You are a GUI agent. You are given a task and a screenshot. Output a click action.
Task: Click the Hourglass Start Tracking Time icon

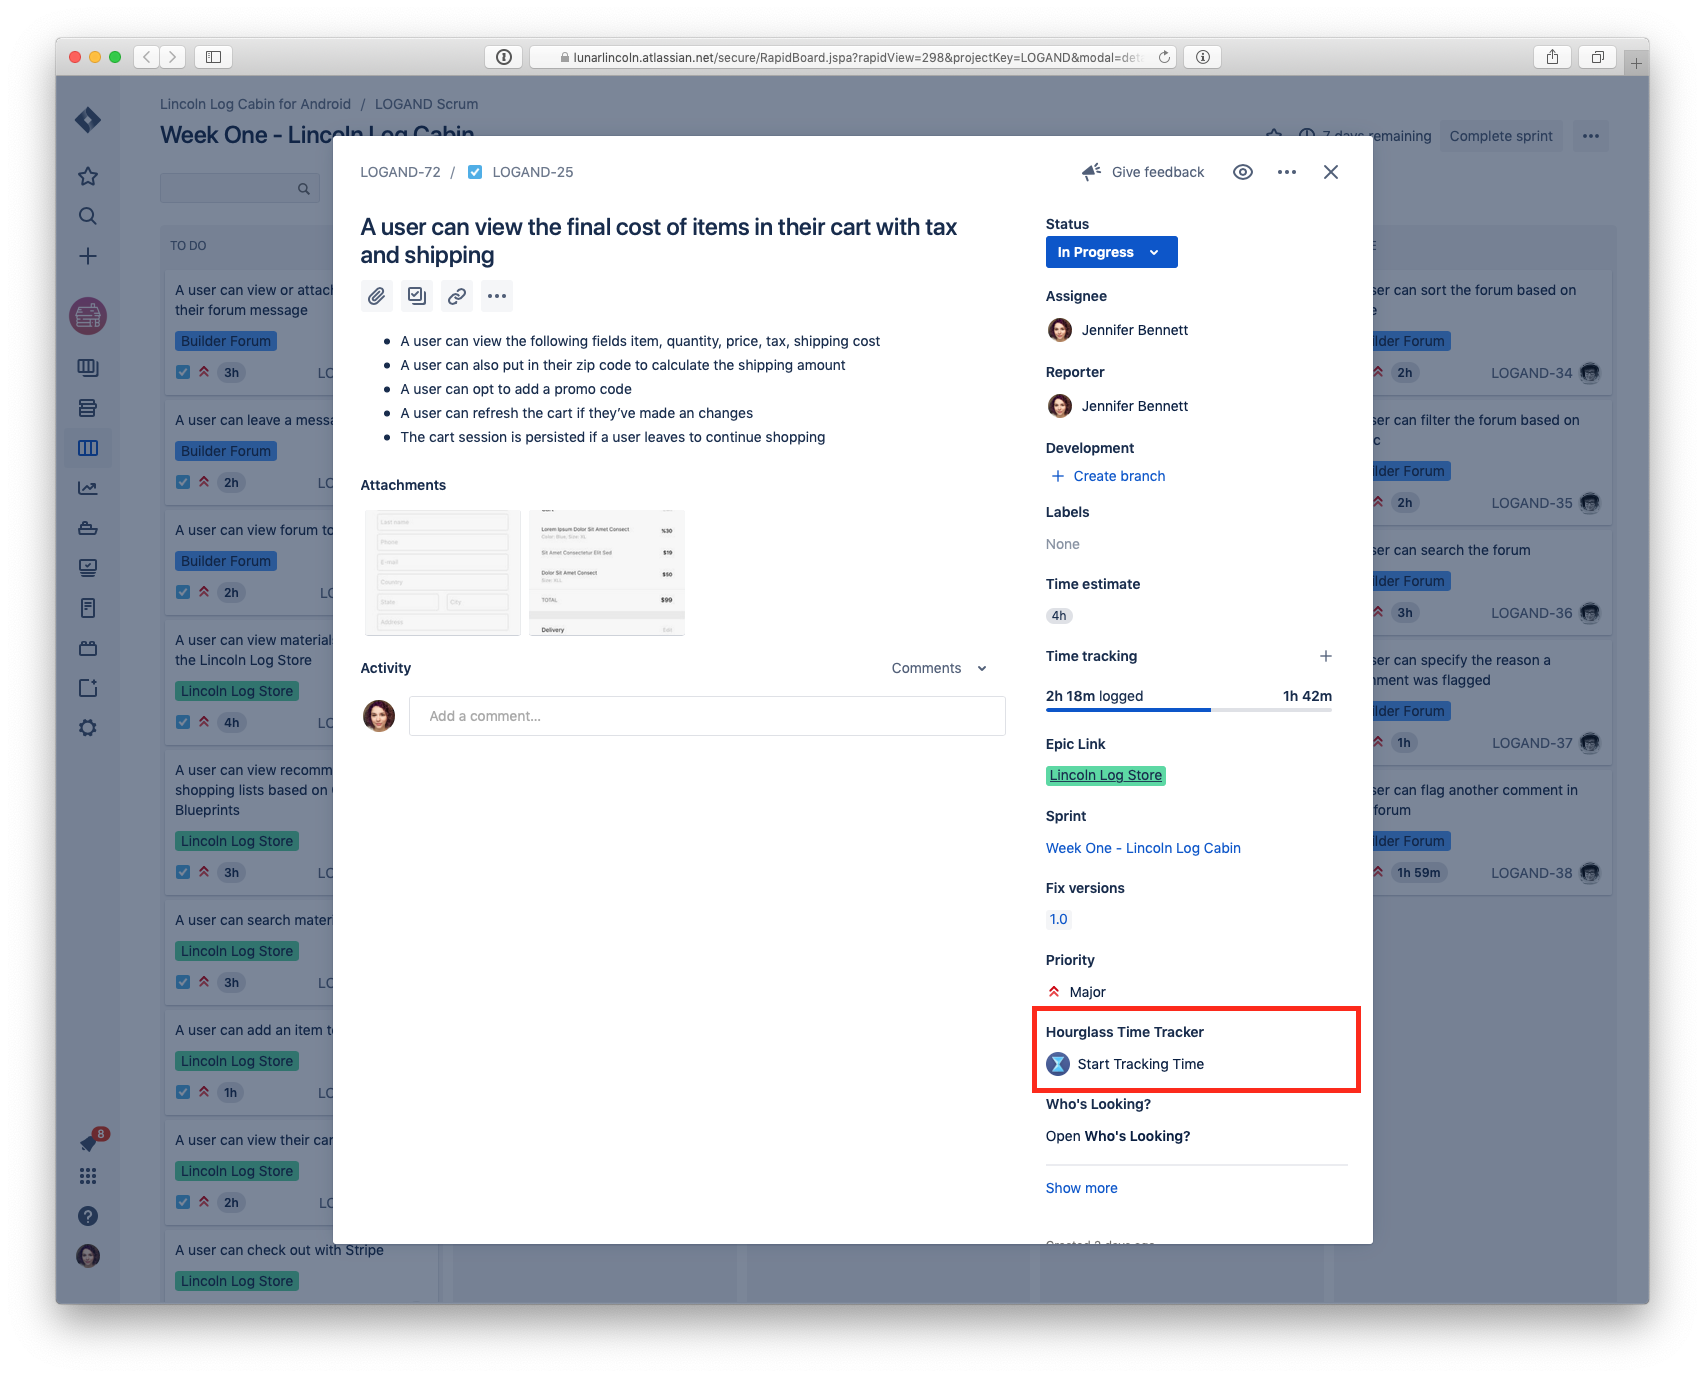(1058, 1064)
